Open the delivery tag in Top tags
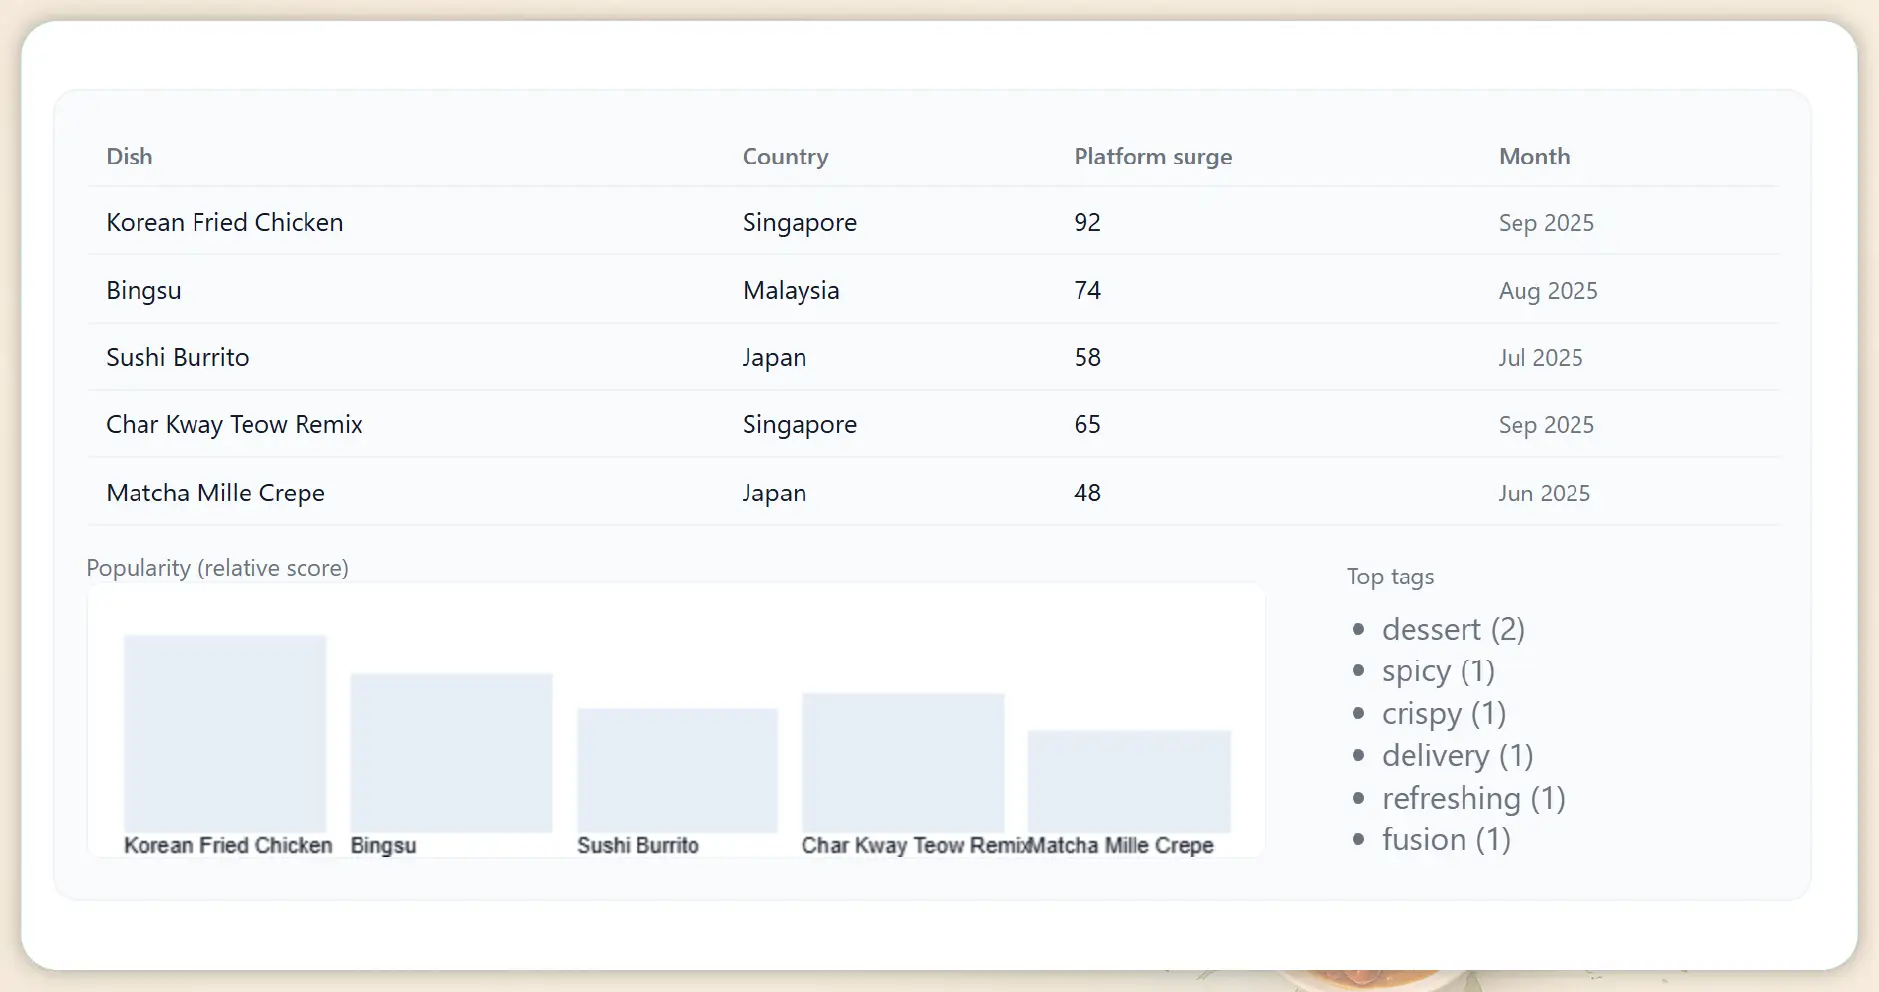 tap(1457, 756)
